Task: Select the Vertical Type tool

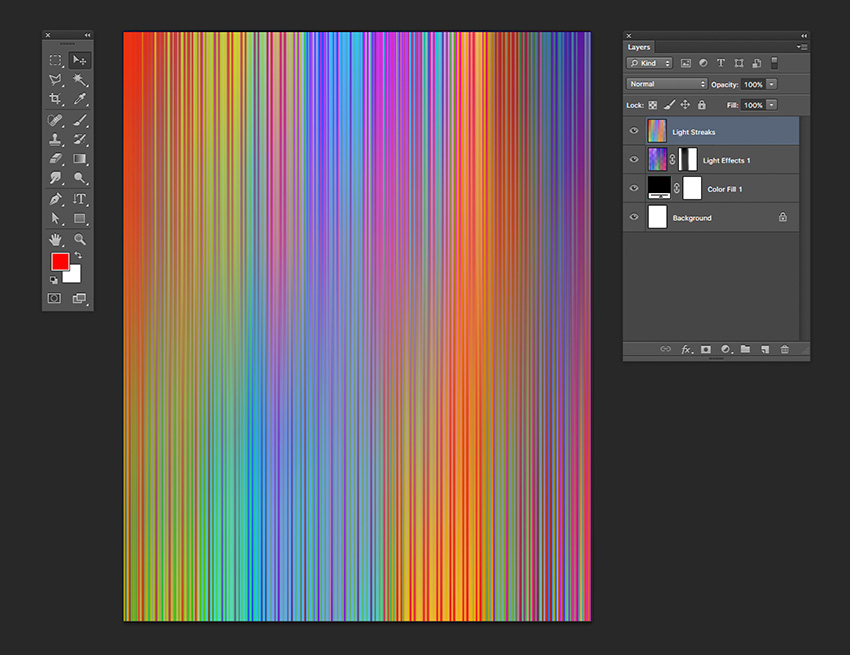Action: point(80,199)
